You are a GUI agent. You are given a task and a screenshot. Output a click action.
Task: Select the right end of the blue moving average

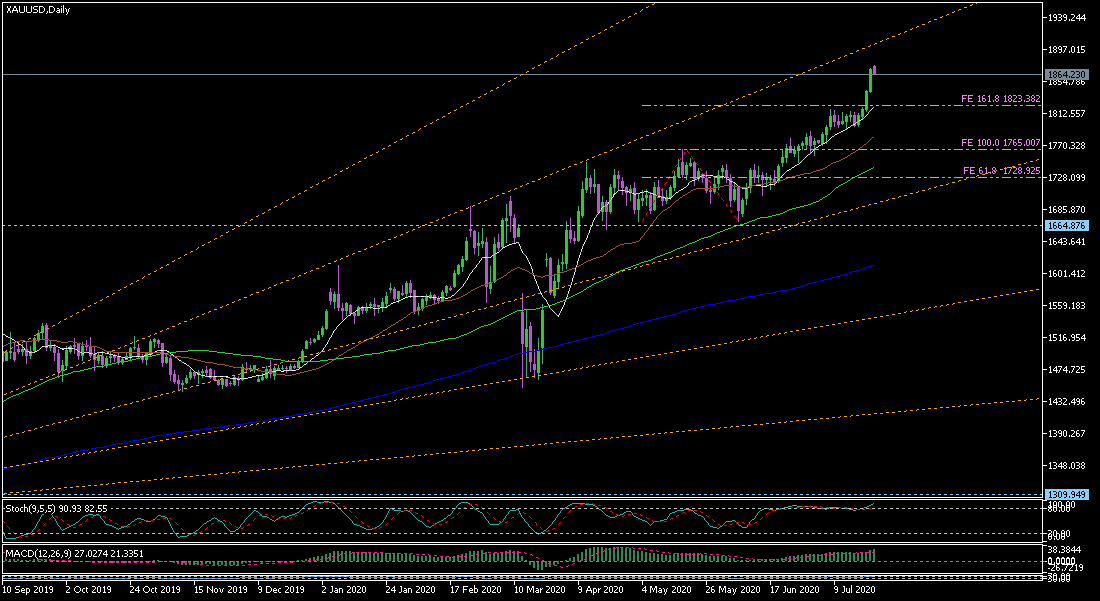pos(872,266)
